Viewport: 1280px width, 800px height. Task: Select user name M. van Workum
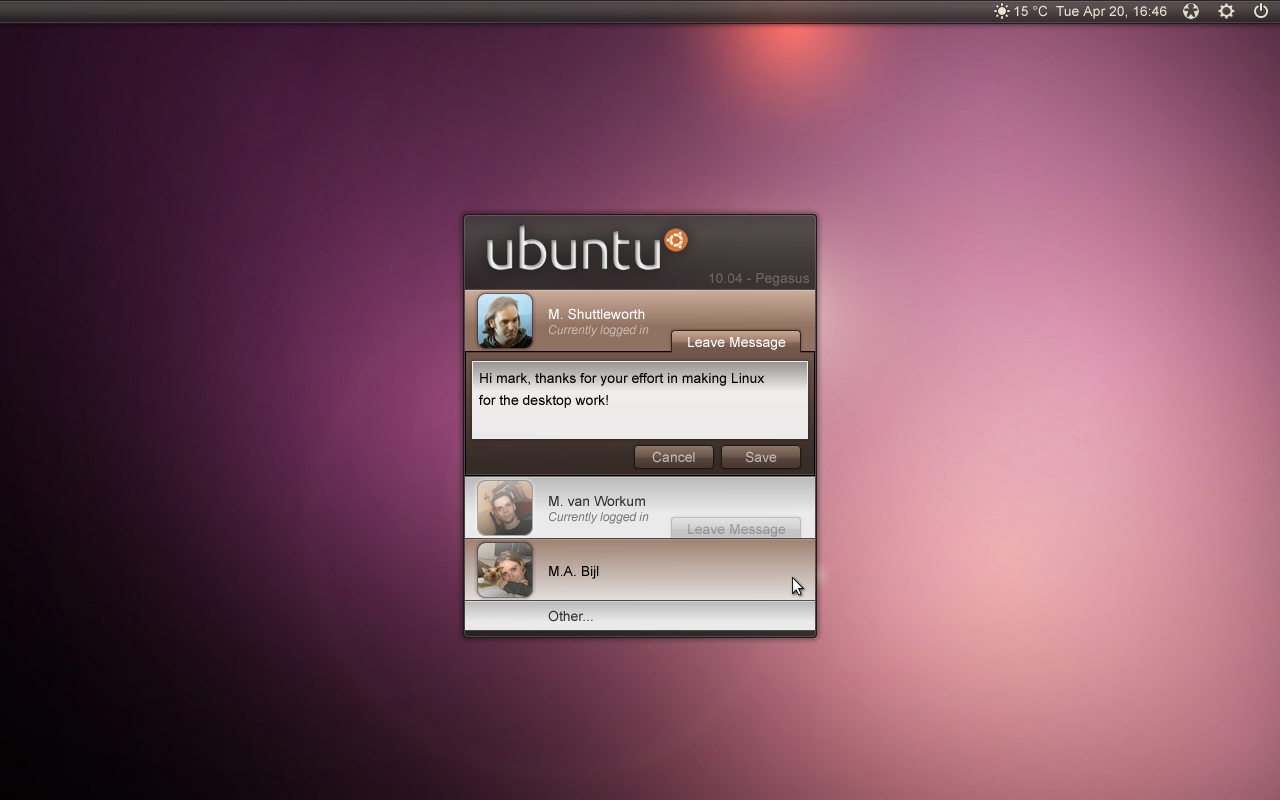coord(597,501)
